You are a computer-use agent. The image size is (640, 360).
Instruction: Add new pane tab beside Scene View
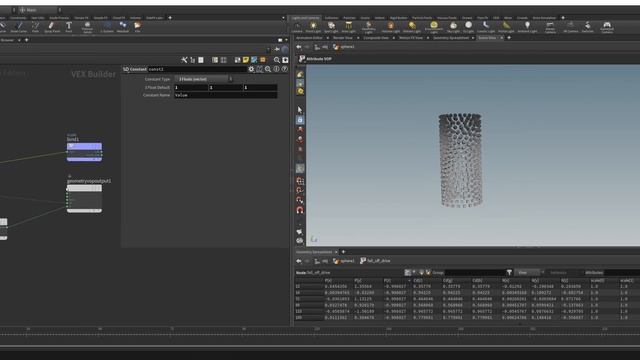point(509,38)
